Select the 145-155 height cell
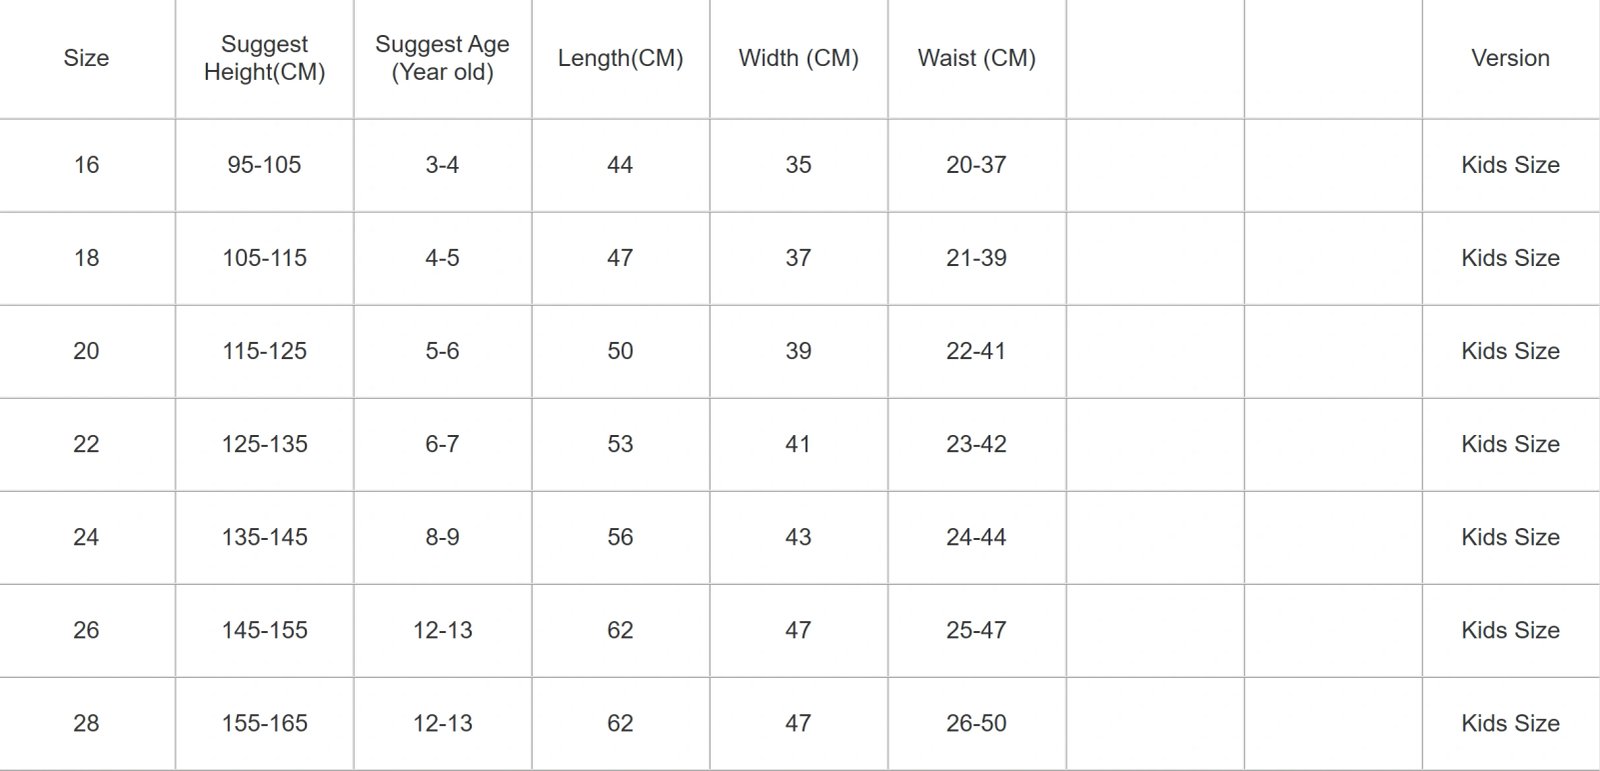 264,630
